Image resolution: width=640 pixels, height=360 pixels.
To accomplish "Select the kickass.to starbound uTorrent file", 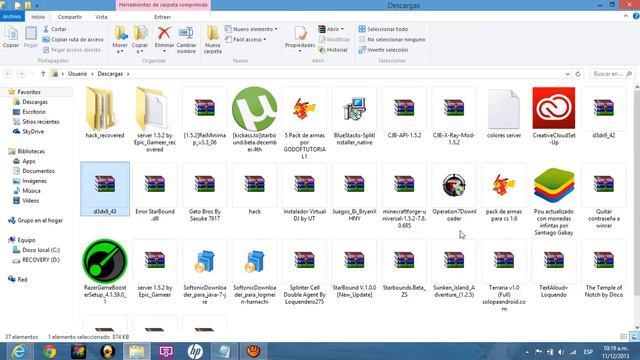I will click(x=254, y=119).
